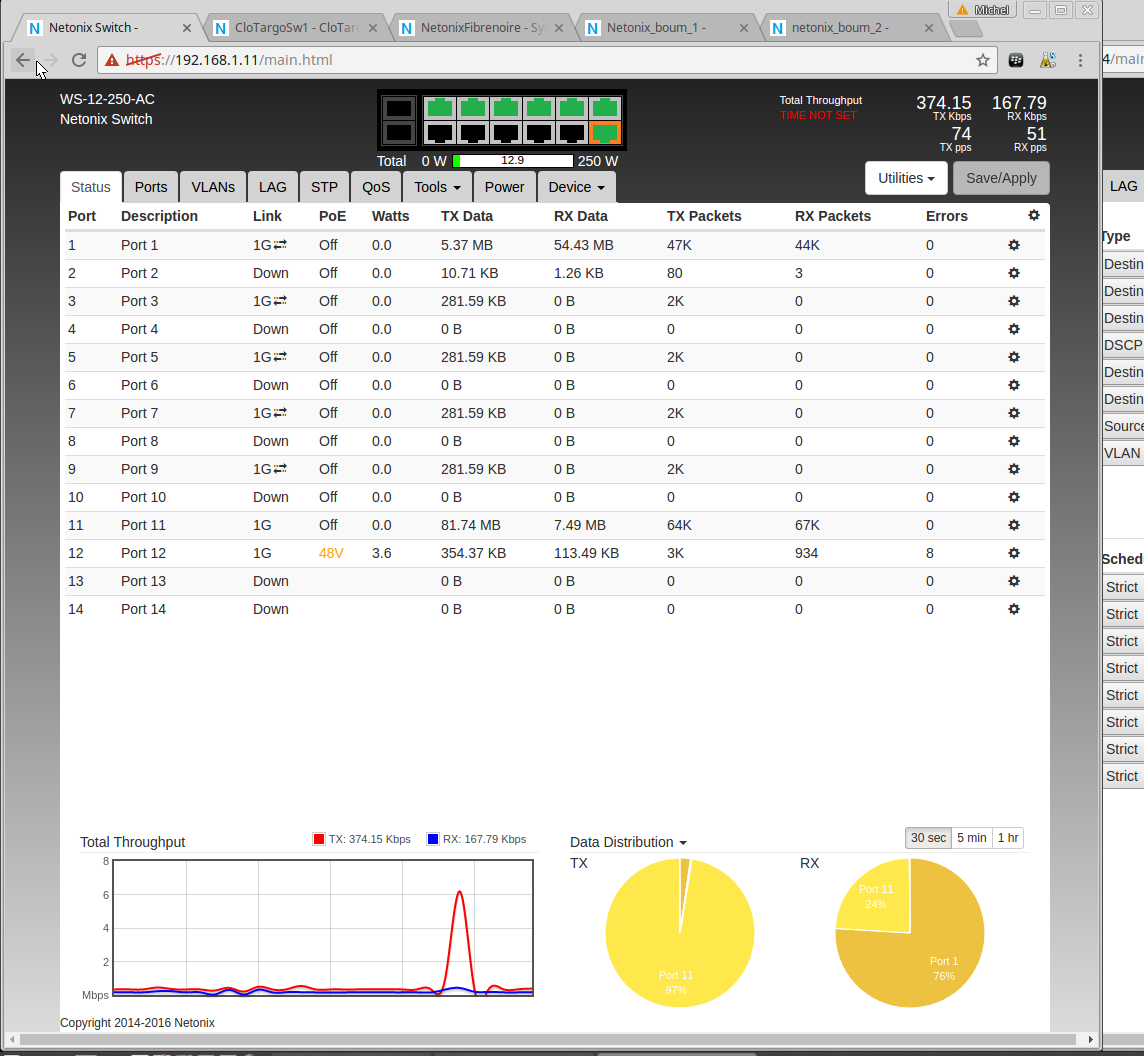Switch graph range to 1 hr

[x=1007, y=838]
